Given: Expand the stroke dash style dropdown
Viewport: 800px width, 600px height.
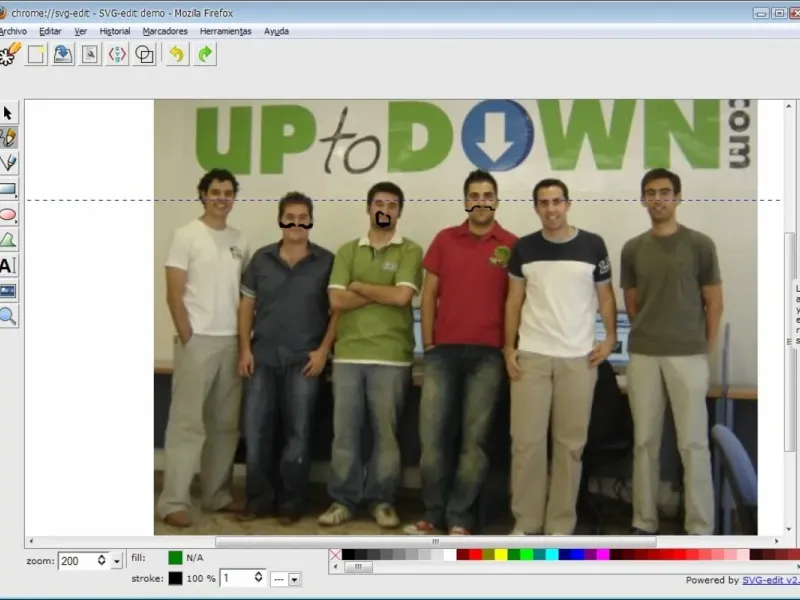Looking at the screenshot, I should pyautogui.click(x=284, y=578).
